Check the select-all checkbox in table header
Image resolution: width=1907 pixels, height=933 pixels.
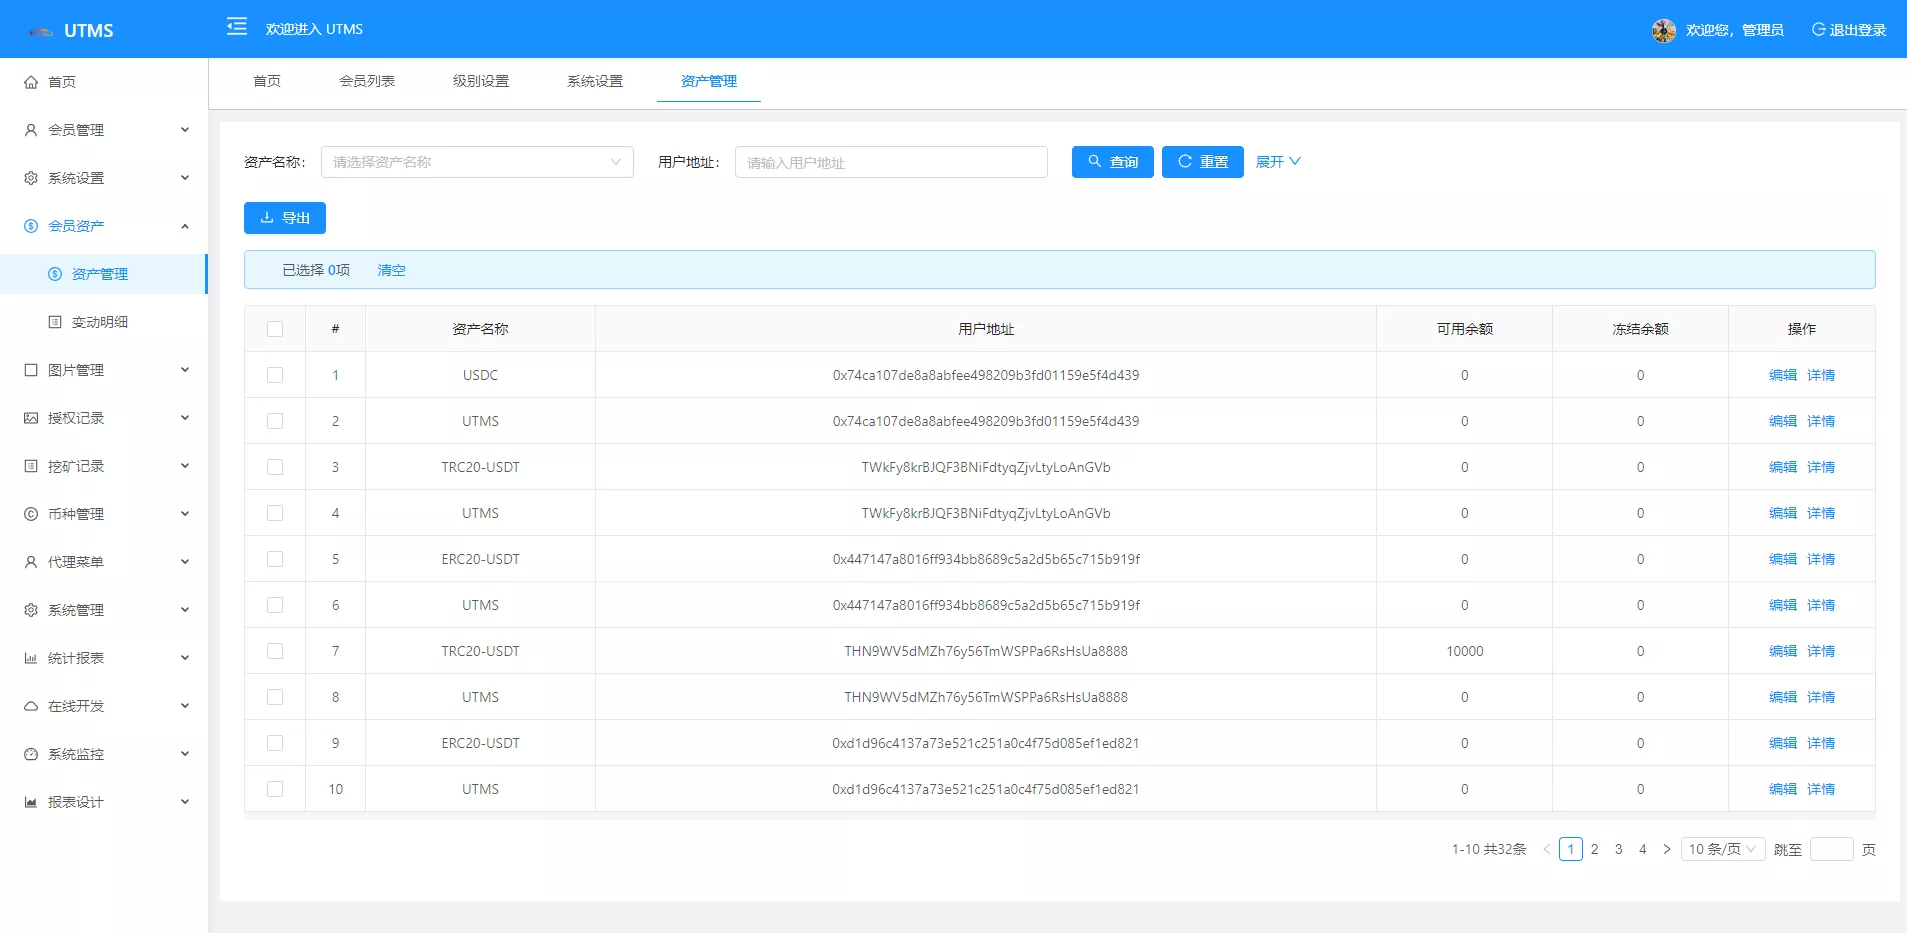275,328
